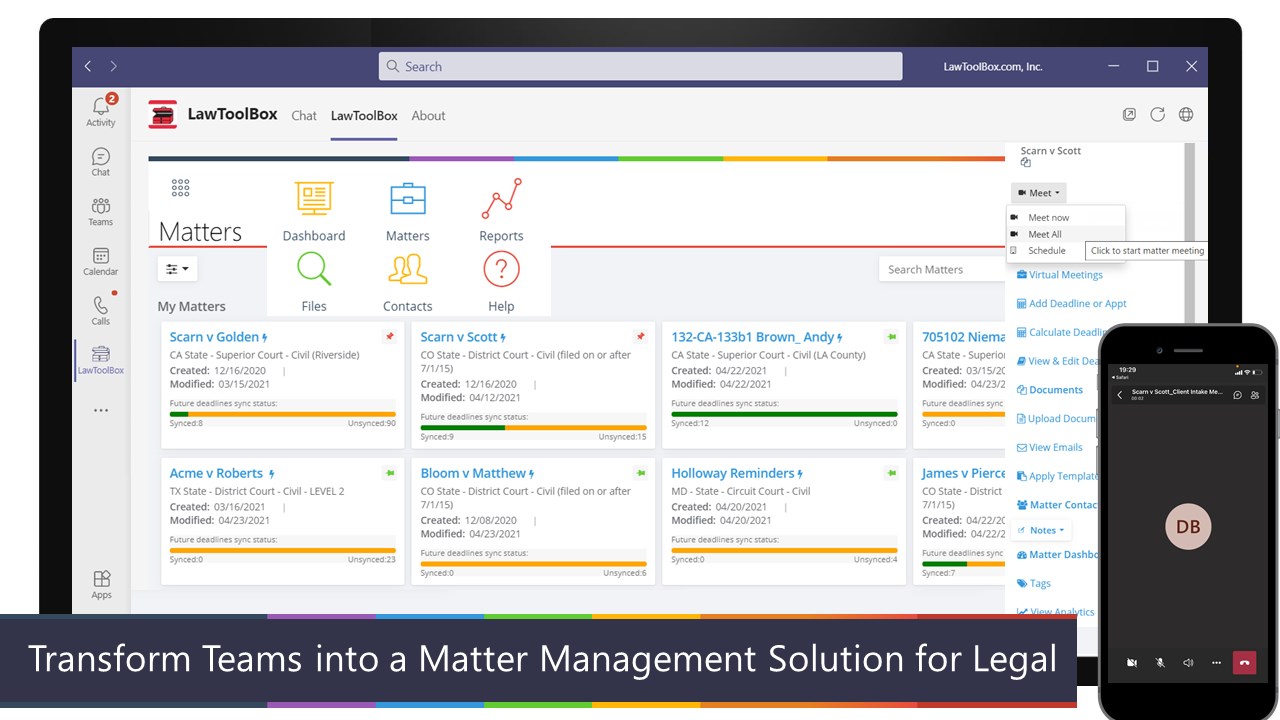Viewport: 1280px width, 720px height.
Task: Show participants on the phone call
Action: 1255,395
